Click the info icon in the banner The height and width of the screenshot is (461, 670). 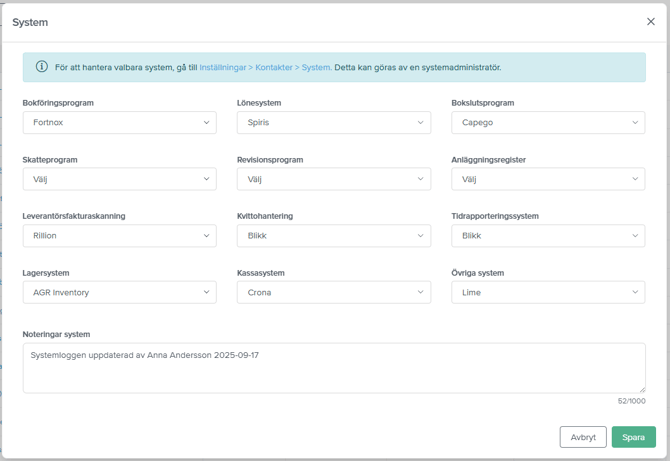coord(41,67)
